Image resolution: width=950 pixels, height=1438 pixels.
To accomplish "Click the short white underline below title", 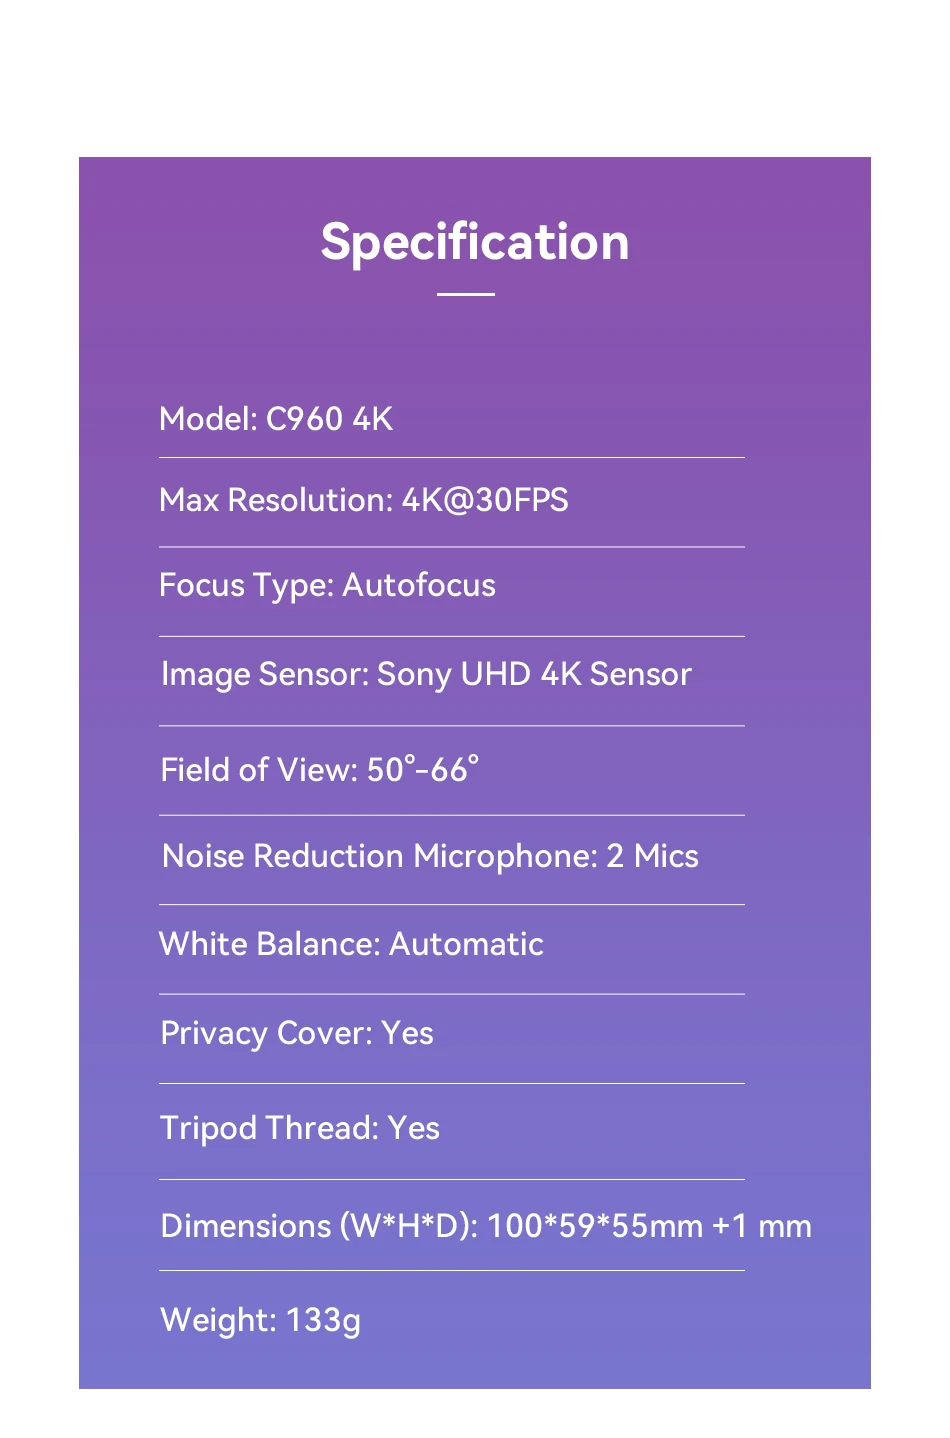I will tap(466, 294).
